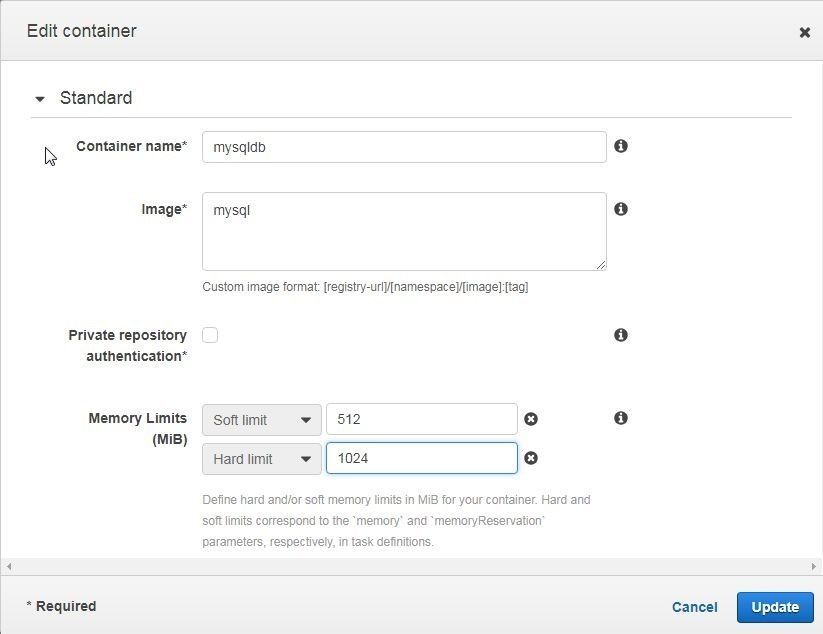The height and width of the screenshot is (634, 823).
Task: Click the horizontal scrollbar left arrow
Action: pos(9,567)
